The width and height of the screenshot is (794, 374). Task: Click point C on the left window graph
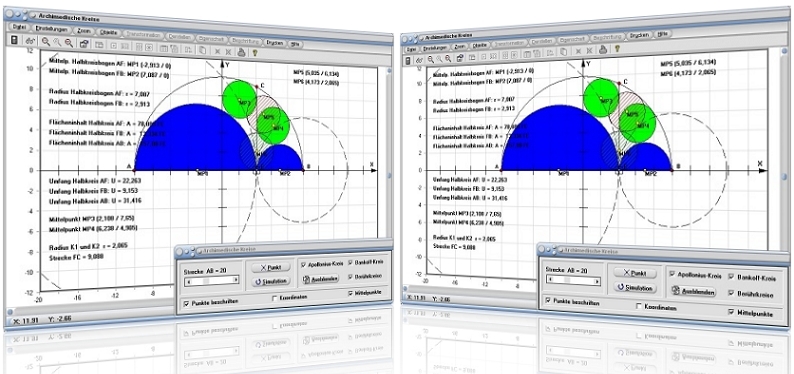257,87
